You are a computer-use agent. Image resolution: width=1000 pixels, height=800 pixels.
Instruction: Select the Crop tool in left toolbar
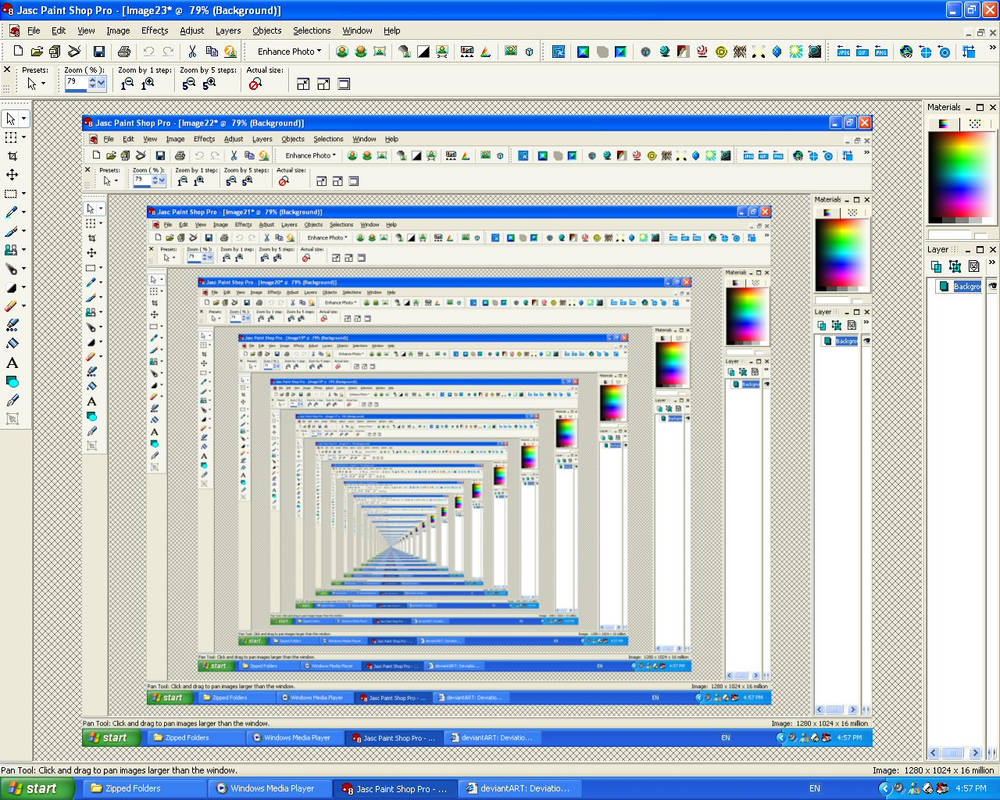click(x=11, y=156)
